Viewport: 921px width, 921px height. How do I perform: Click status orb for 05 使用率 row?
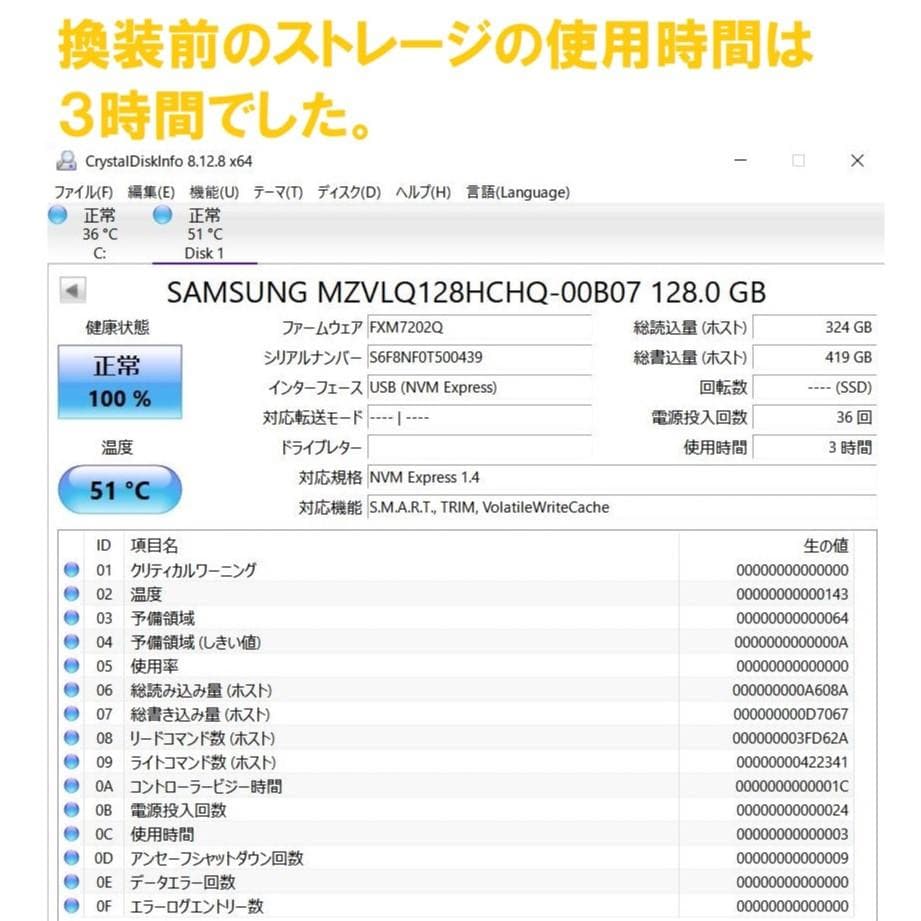(72, 666)
